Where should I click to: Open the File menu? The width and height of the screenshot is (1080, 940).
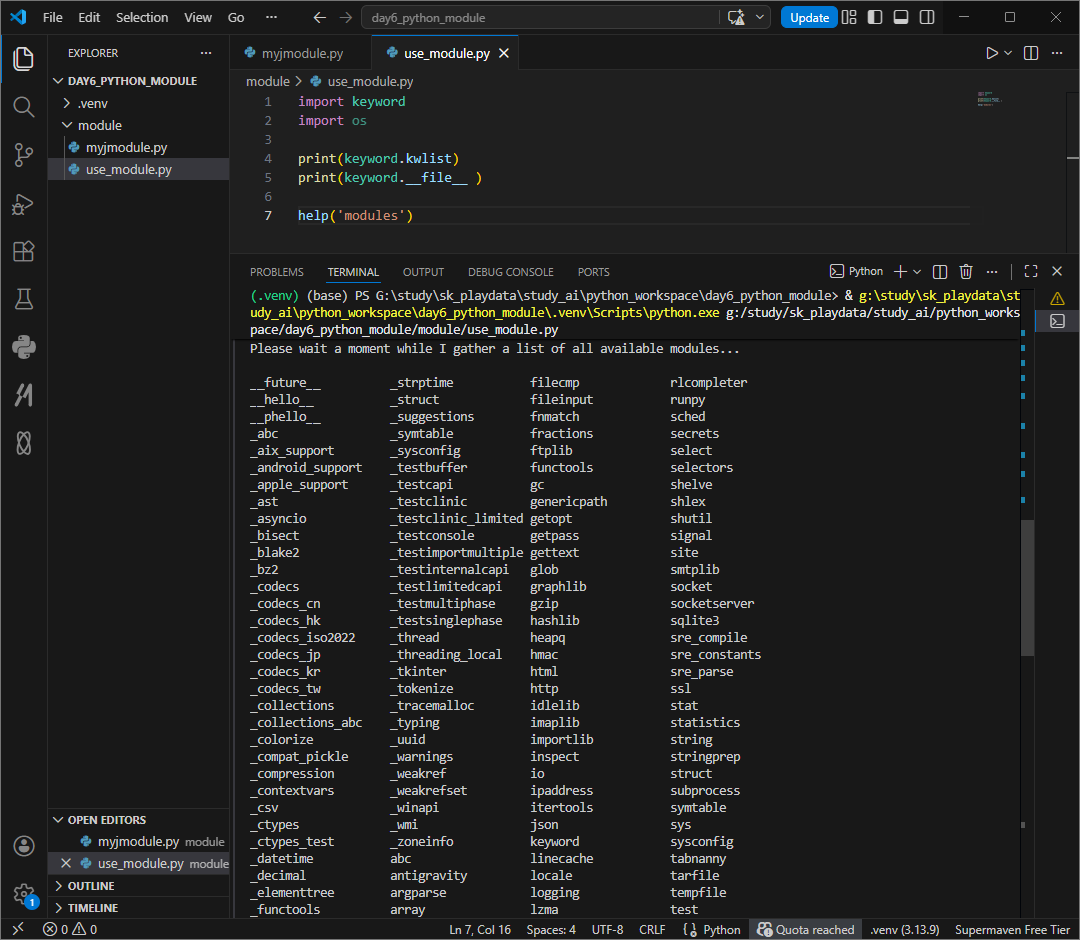tap(52, 17)
